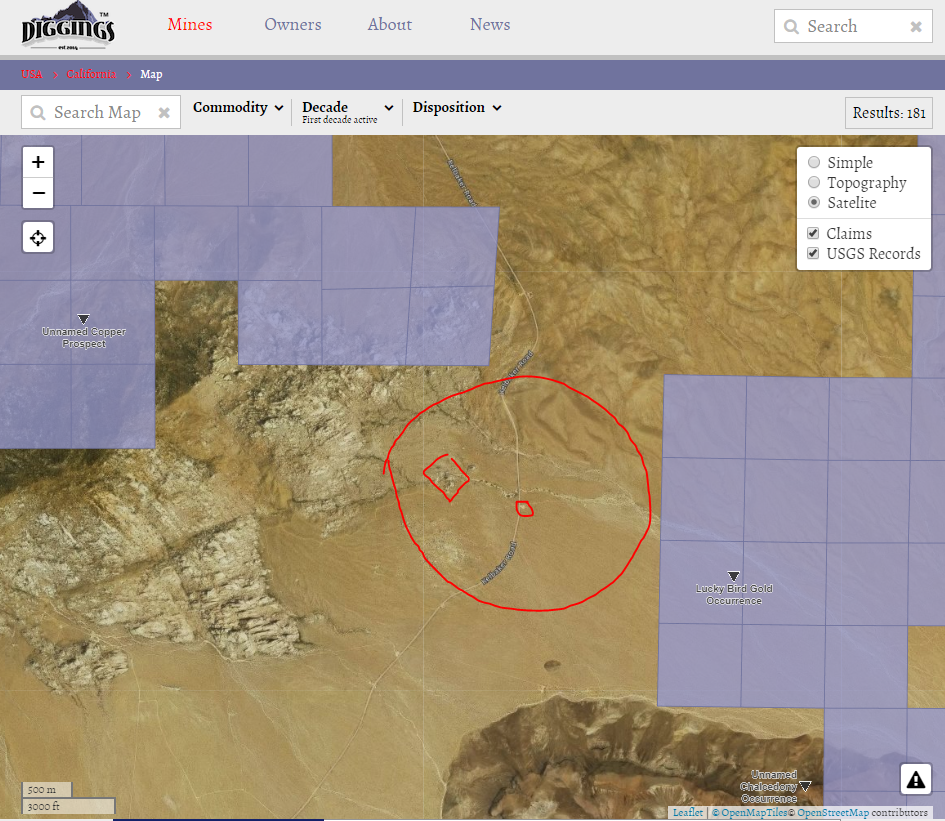Select the Simple map style
Image resolution: width=945 pixels, height=821 pixels.
point(814,163)
